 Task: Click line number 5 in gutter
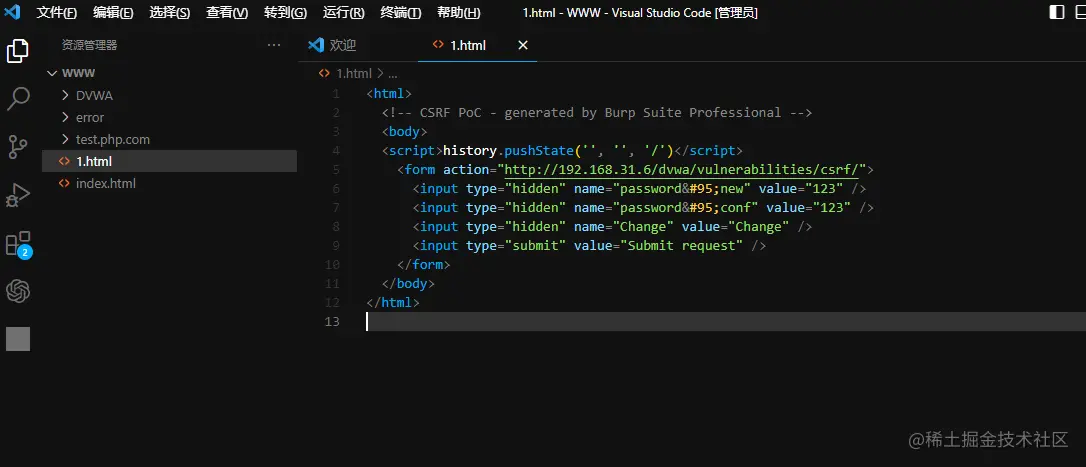[336, 170]
